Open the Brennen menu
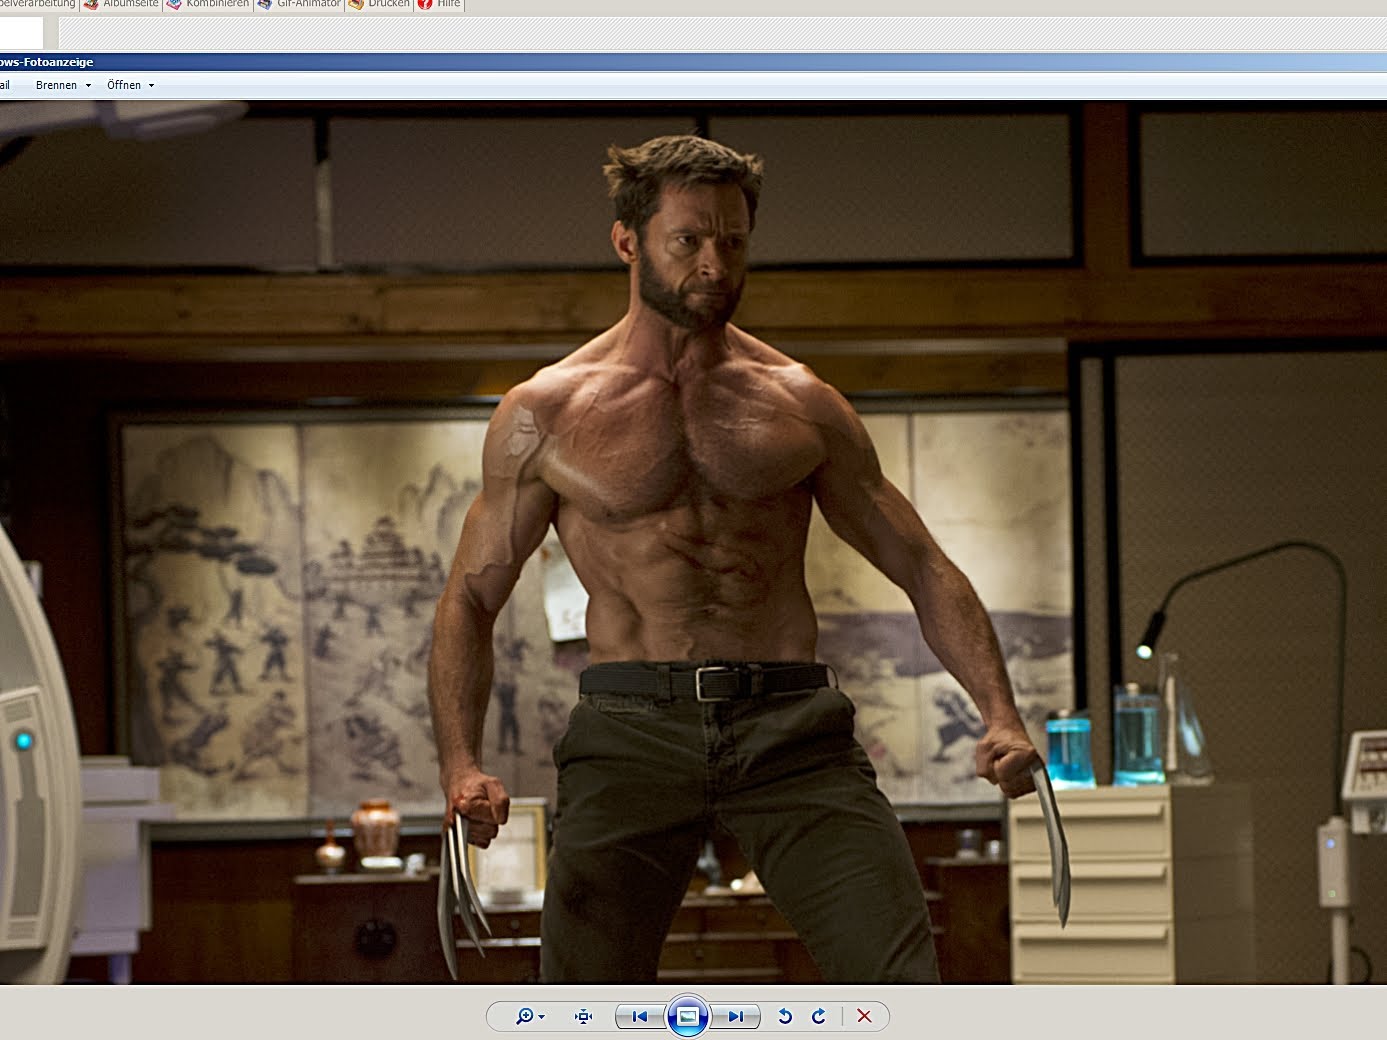The width and height of the screenshot is (1387, 1040). (x=63, y=85)
